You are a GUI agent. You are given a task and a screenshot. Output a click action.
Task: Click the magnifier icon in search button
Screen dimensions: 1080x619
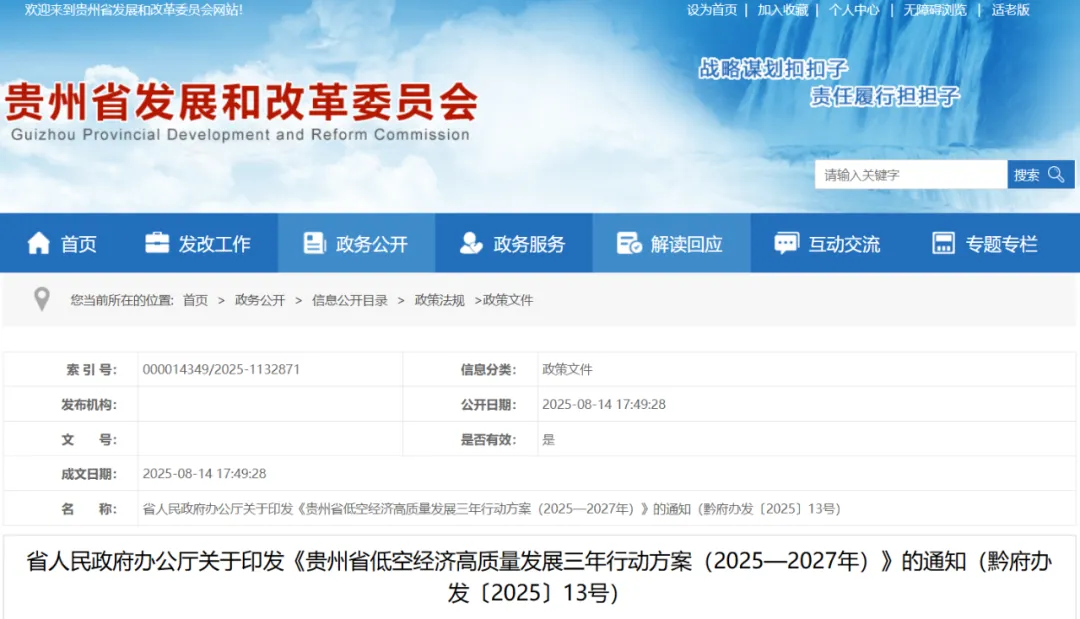(1056, 174)
